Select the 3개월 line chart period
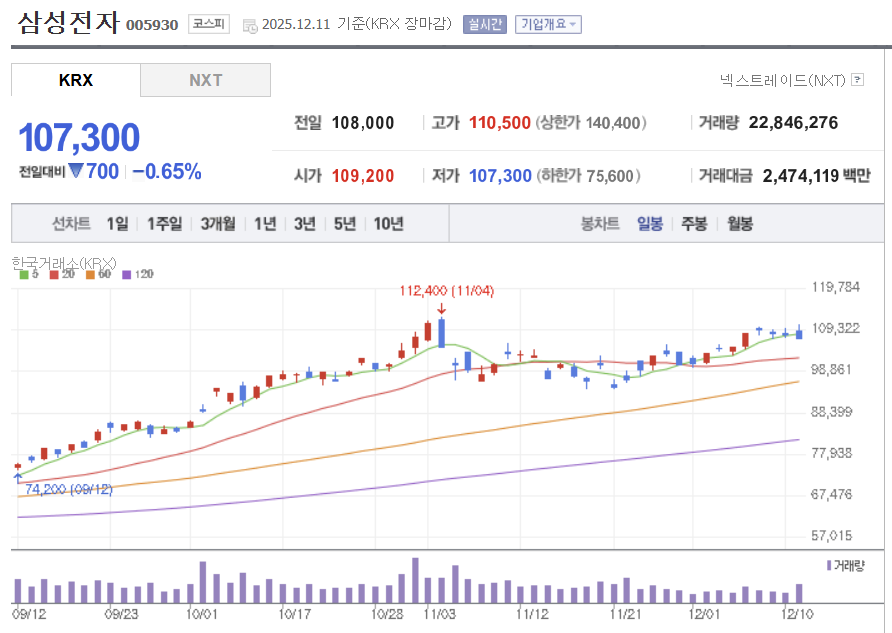Screen dimensions: 892x633 (218, 224)
